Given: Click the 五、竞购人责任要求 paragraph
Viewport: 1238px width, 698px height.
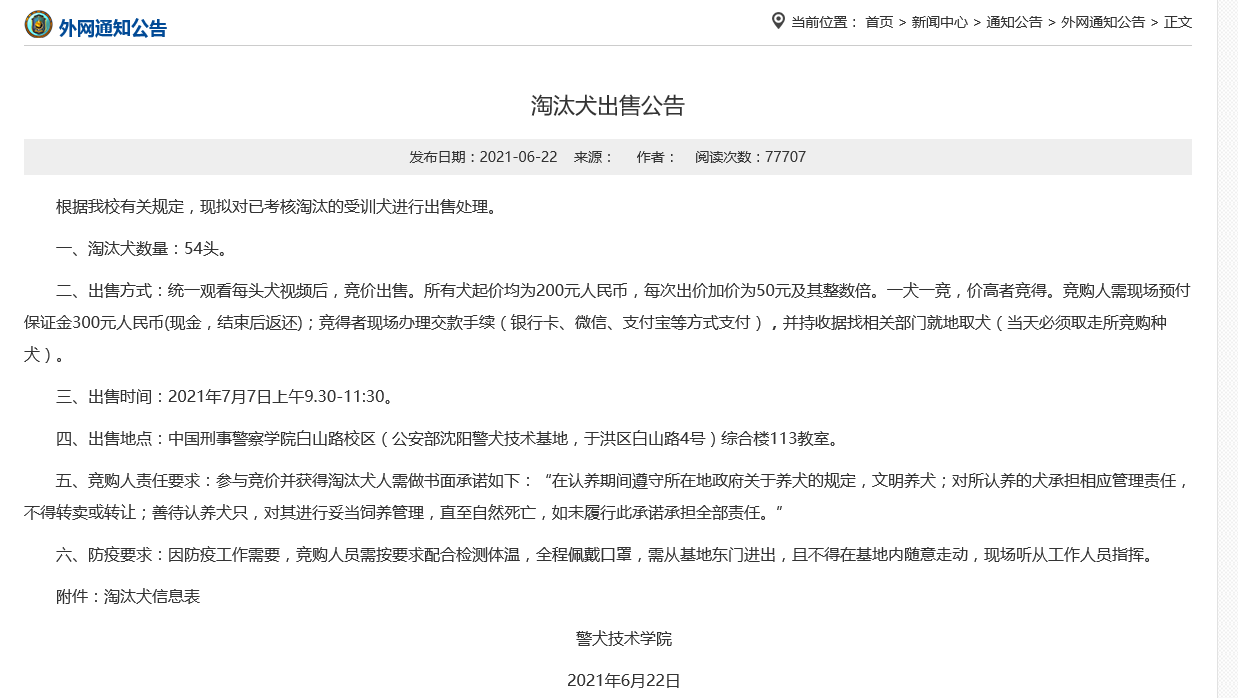Looking at the screenshot, I should pyautogui.click(x=608, y=496).
